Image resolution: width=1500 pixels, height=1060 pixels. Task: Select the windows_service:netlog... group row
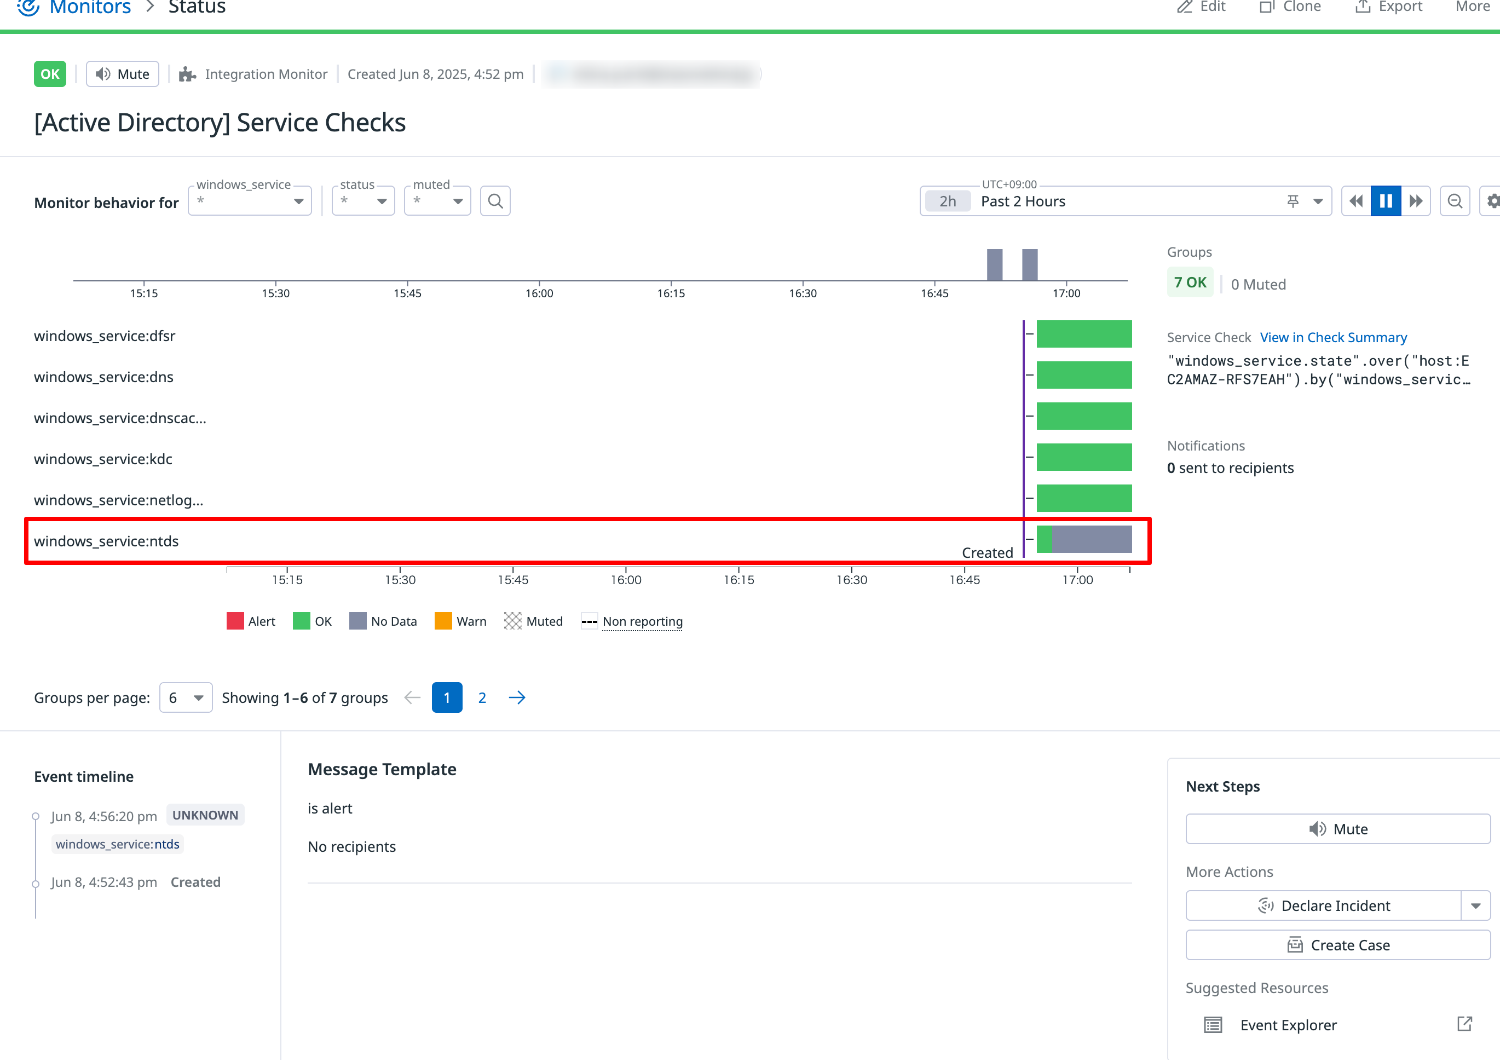click(119, 500)
